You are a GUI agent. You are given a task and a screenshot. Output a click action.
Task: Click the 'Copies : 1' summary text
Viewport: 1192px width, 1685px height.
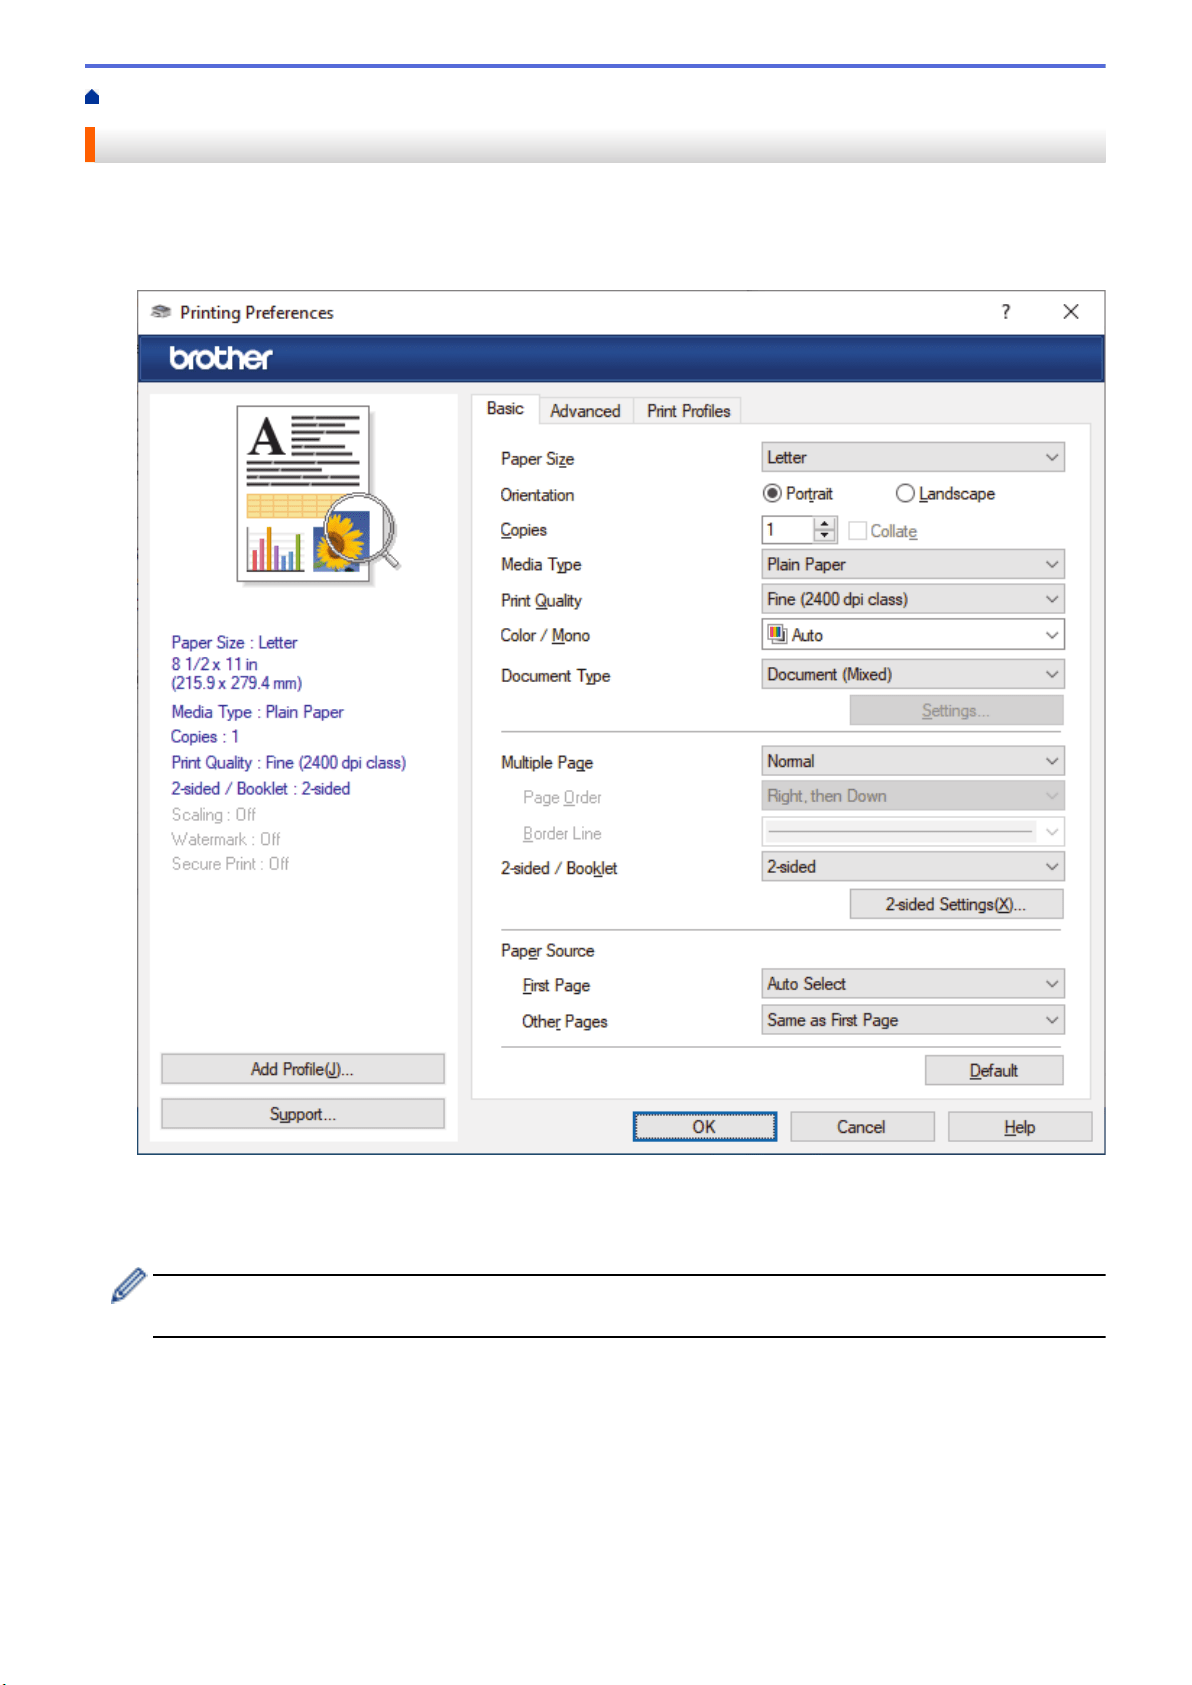[x=204, y=737]
